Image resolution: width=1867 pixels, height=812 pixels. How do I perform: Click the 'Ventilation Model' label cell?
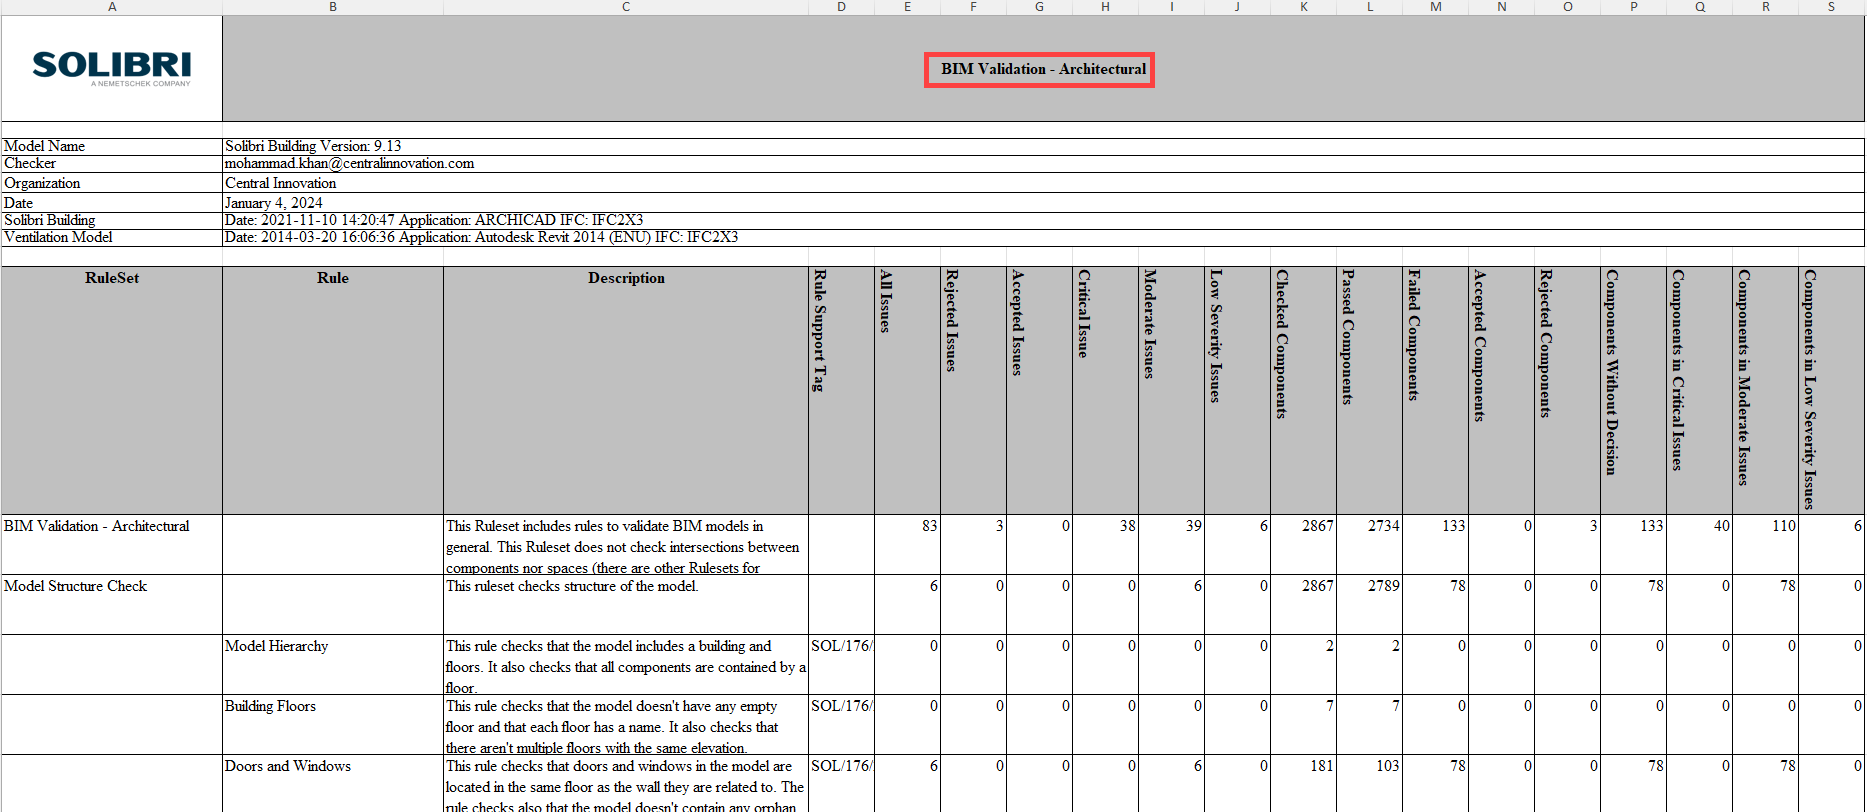coord(112,237)
